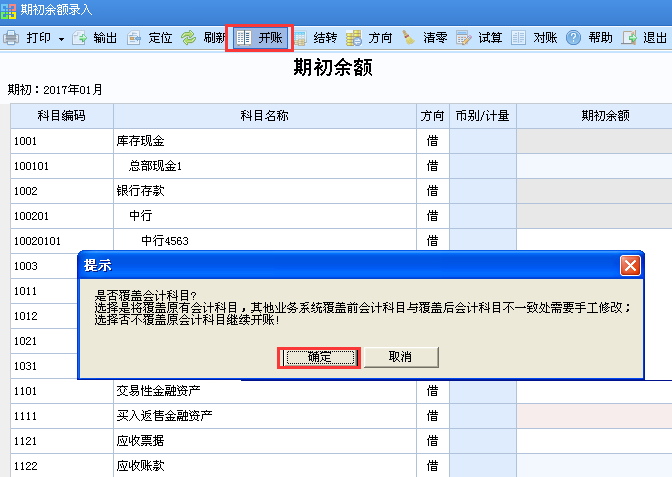The image size is (672, 477).
Task: Click 取消 button in dialog
Action: 401,357
